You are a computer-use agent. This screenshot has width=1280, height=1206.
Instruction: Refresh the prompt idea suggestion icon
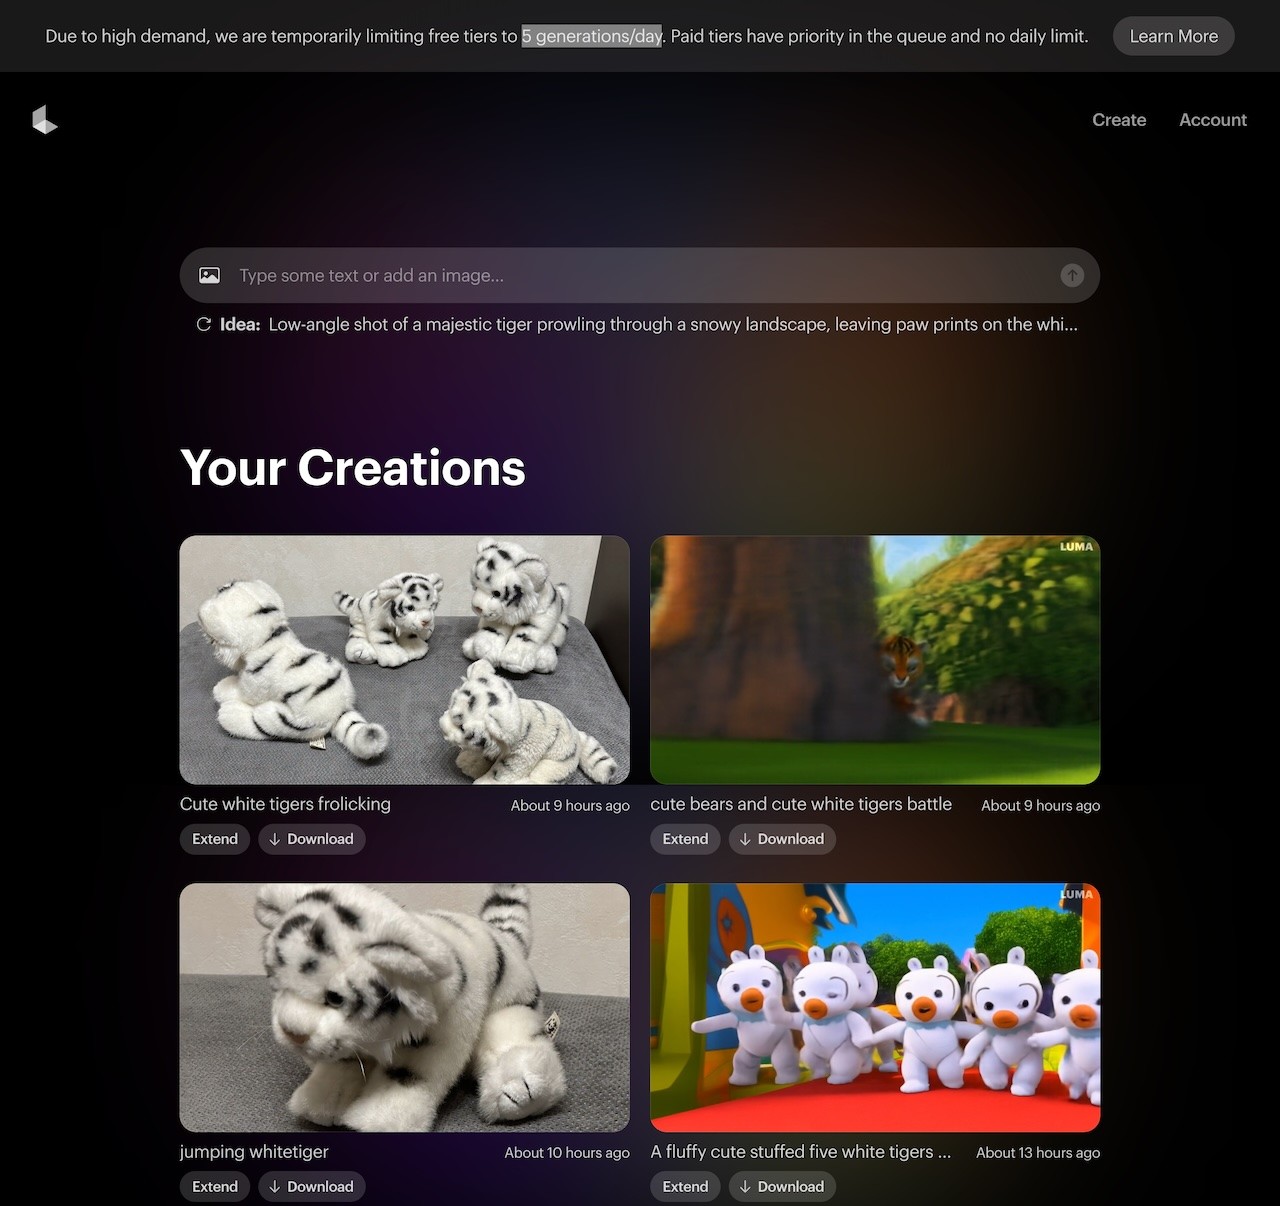pyautogui.click(x=204, y=324)
